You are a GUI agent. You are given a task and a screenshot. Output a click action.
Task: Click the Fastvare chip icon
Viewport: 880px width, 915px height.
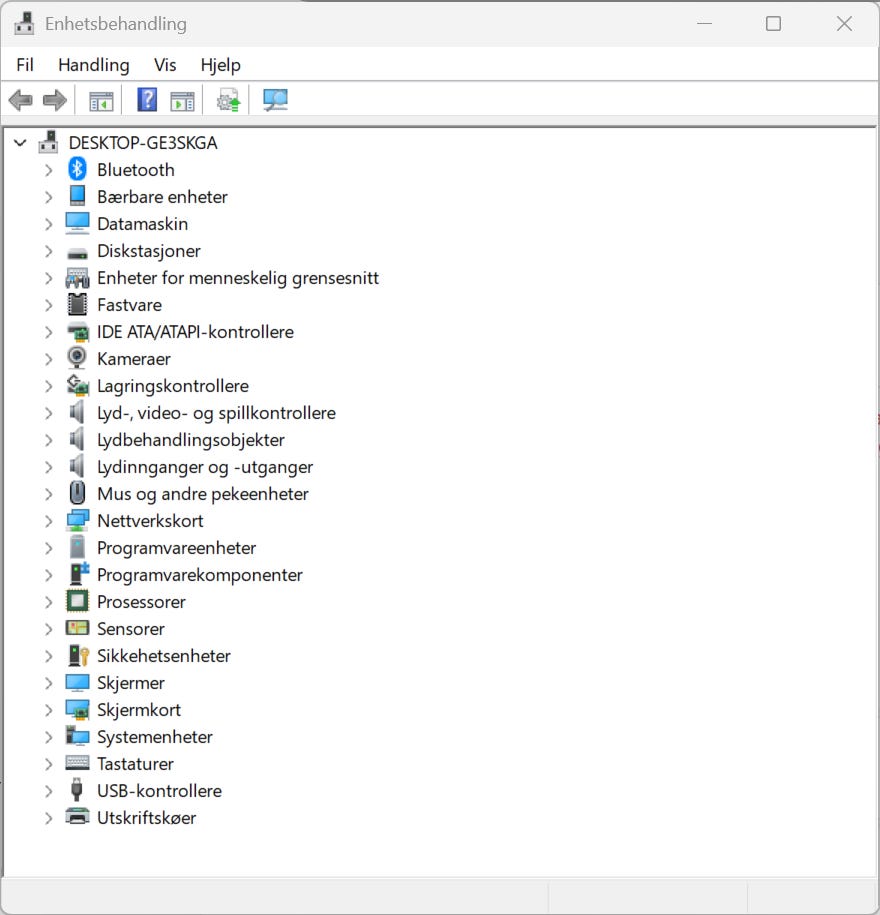77,305
